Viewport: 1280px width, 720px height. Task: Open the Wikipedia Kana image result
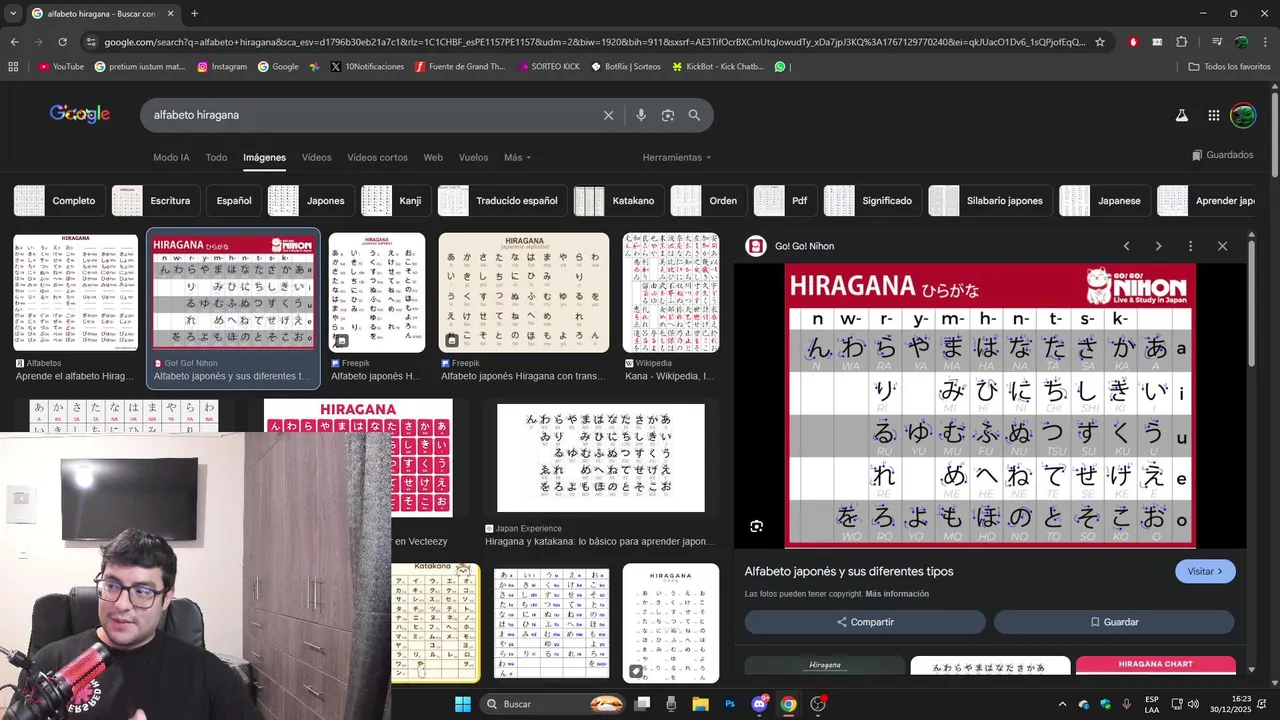click(x=671, y=292)
